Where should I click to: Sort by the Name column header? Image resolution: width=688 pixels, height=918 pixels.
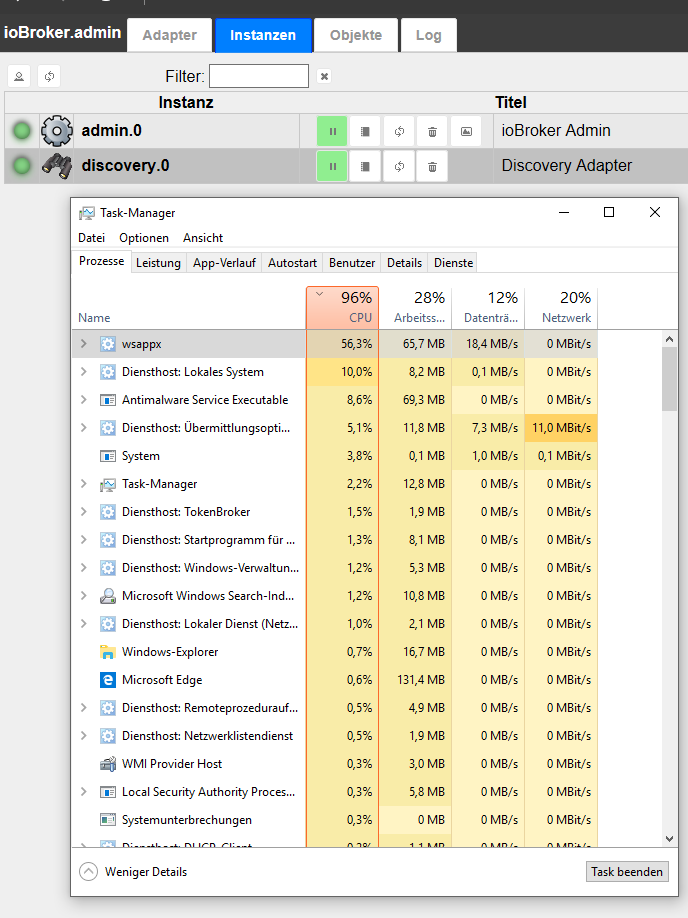[x=189, y=307]
